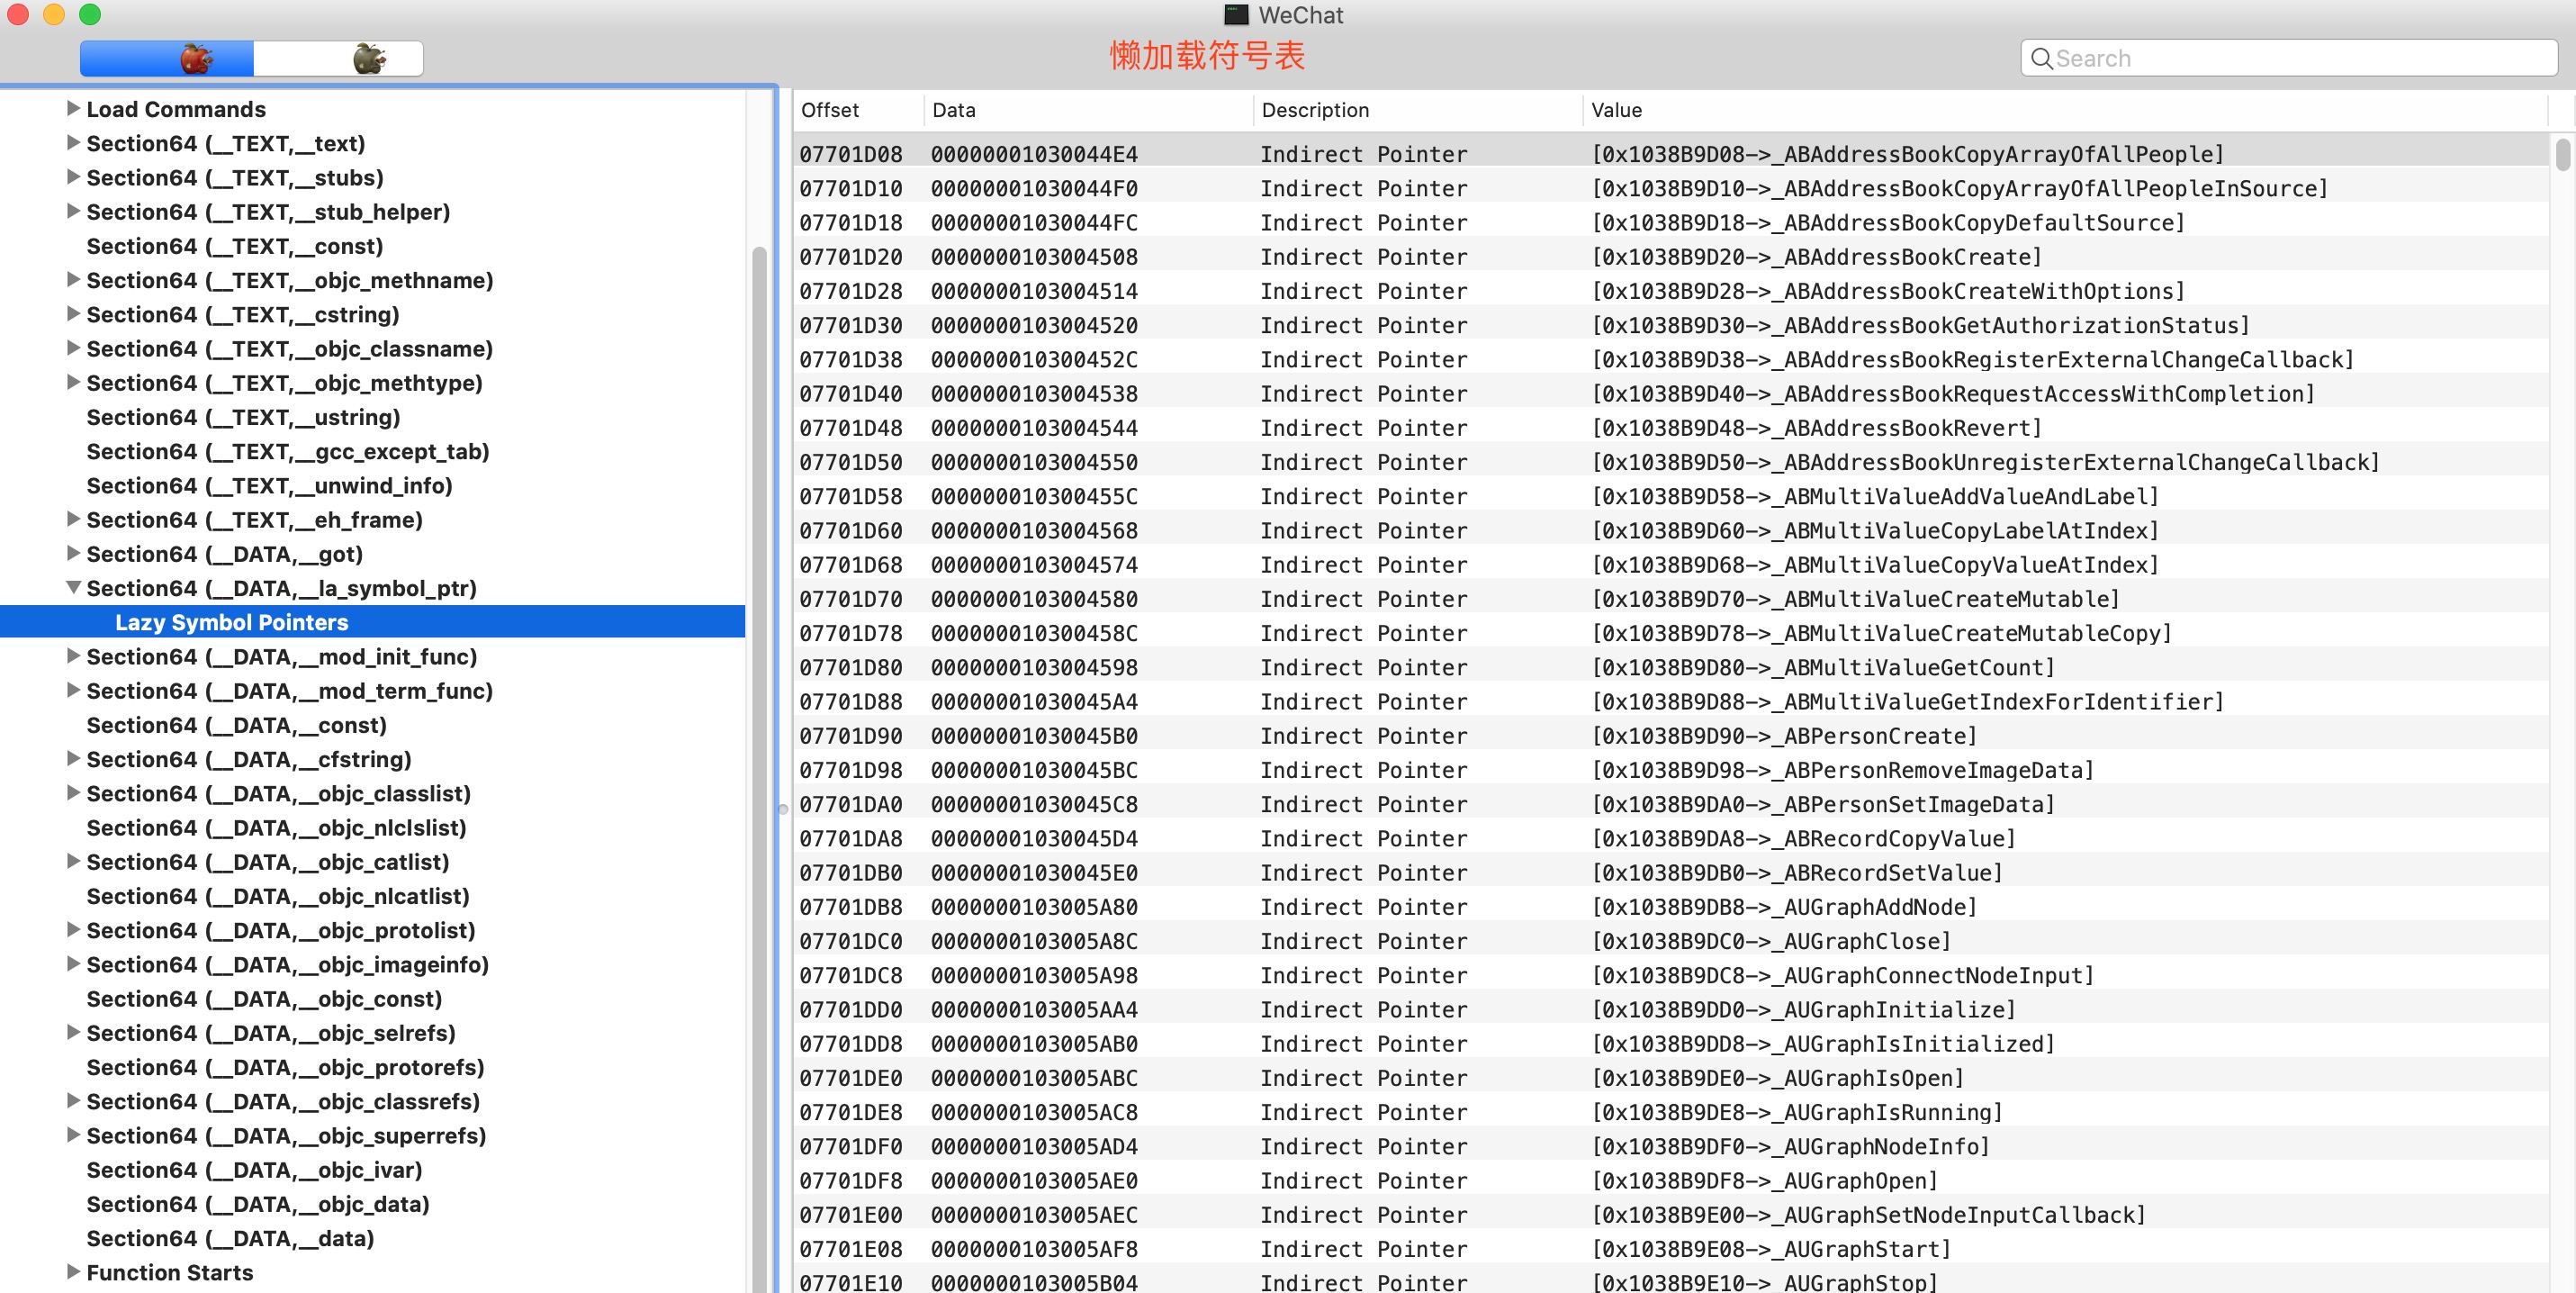Select the _AUGraphOpen value cell
Screen dimensions: 2576x1293
click(1765, 1180)
